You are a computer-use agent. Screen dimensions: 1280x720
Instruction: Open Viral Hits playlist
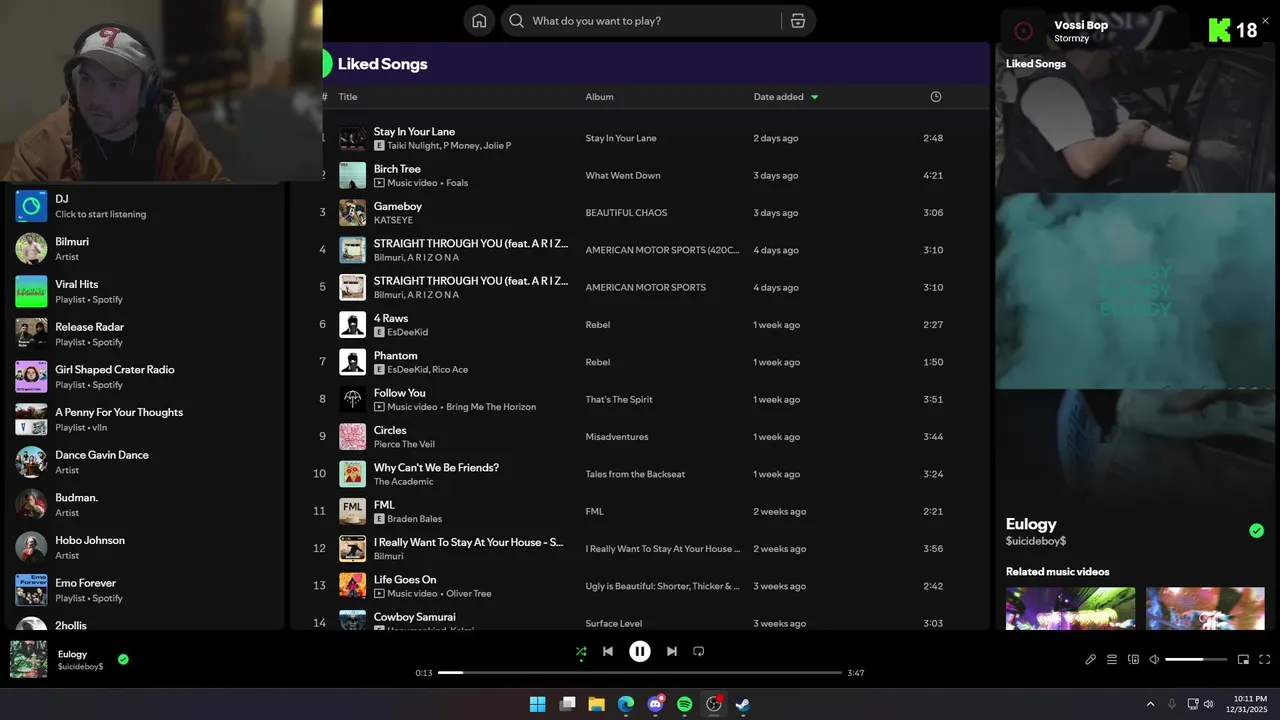[x=145, y=291]
